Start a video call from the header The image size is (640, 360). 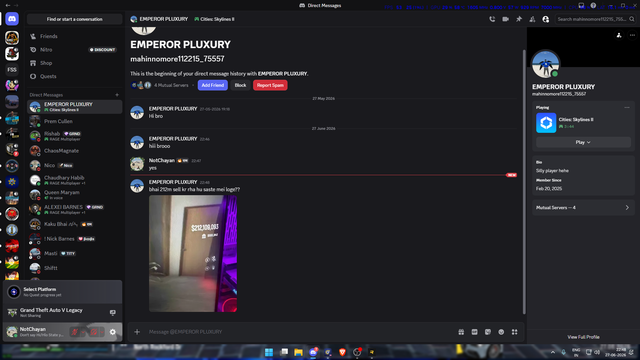point(505,19)
